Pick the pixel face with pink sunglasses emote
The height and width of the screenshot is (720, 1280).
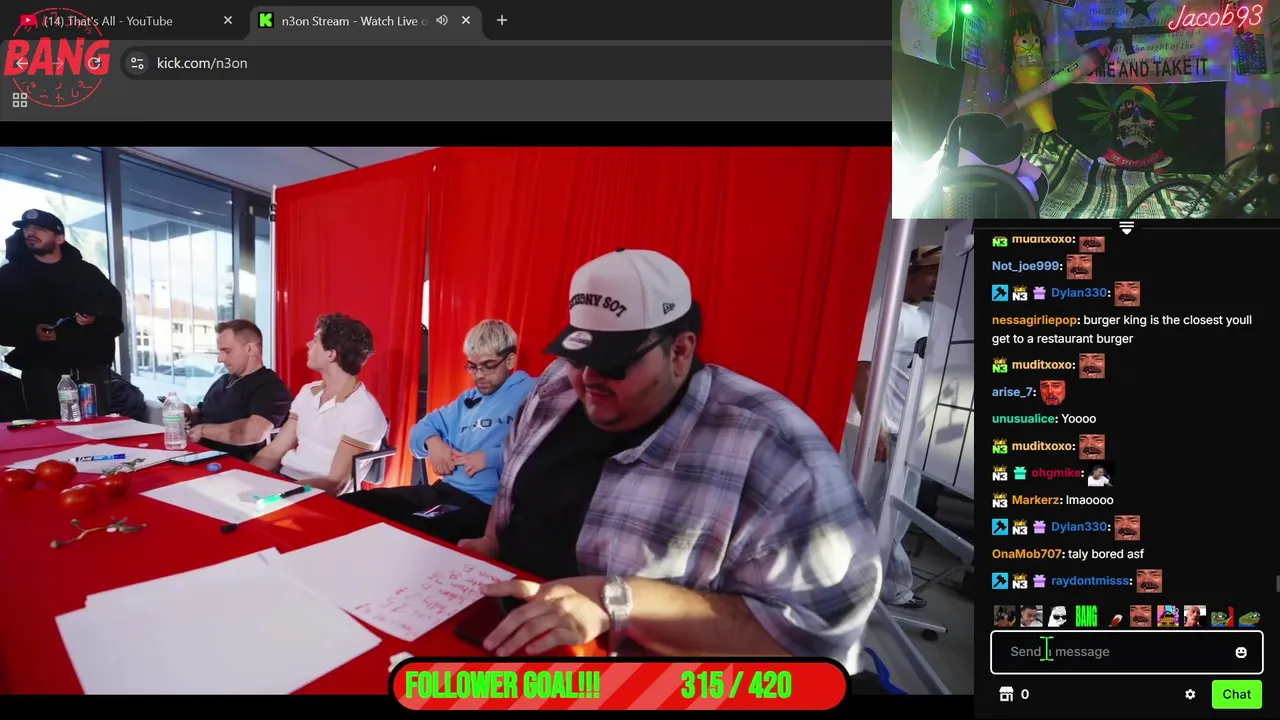tap(1167, 616)
